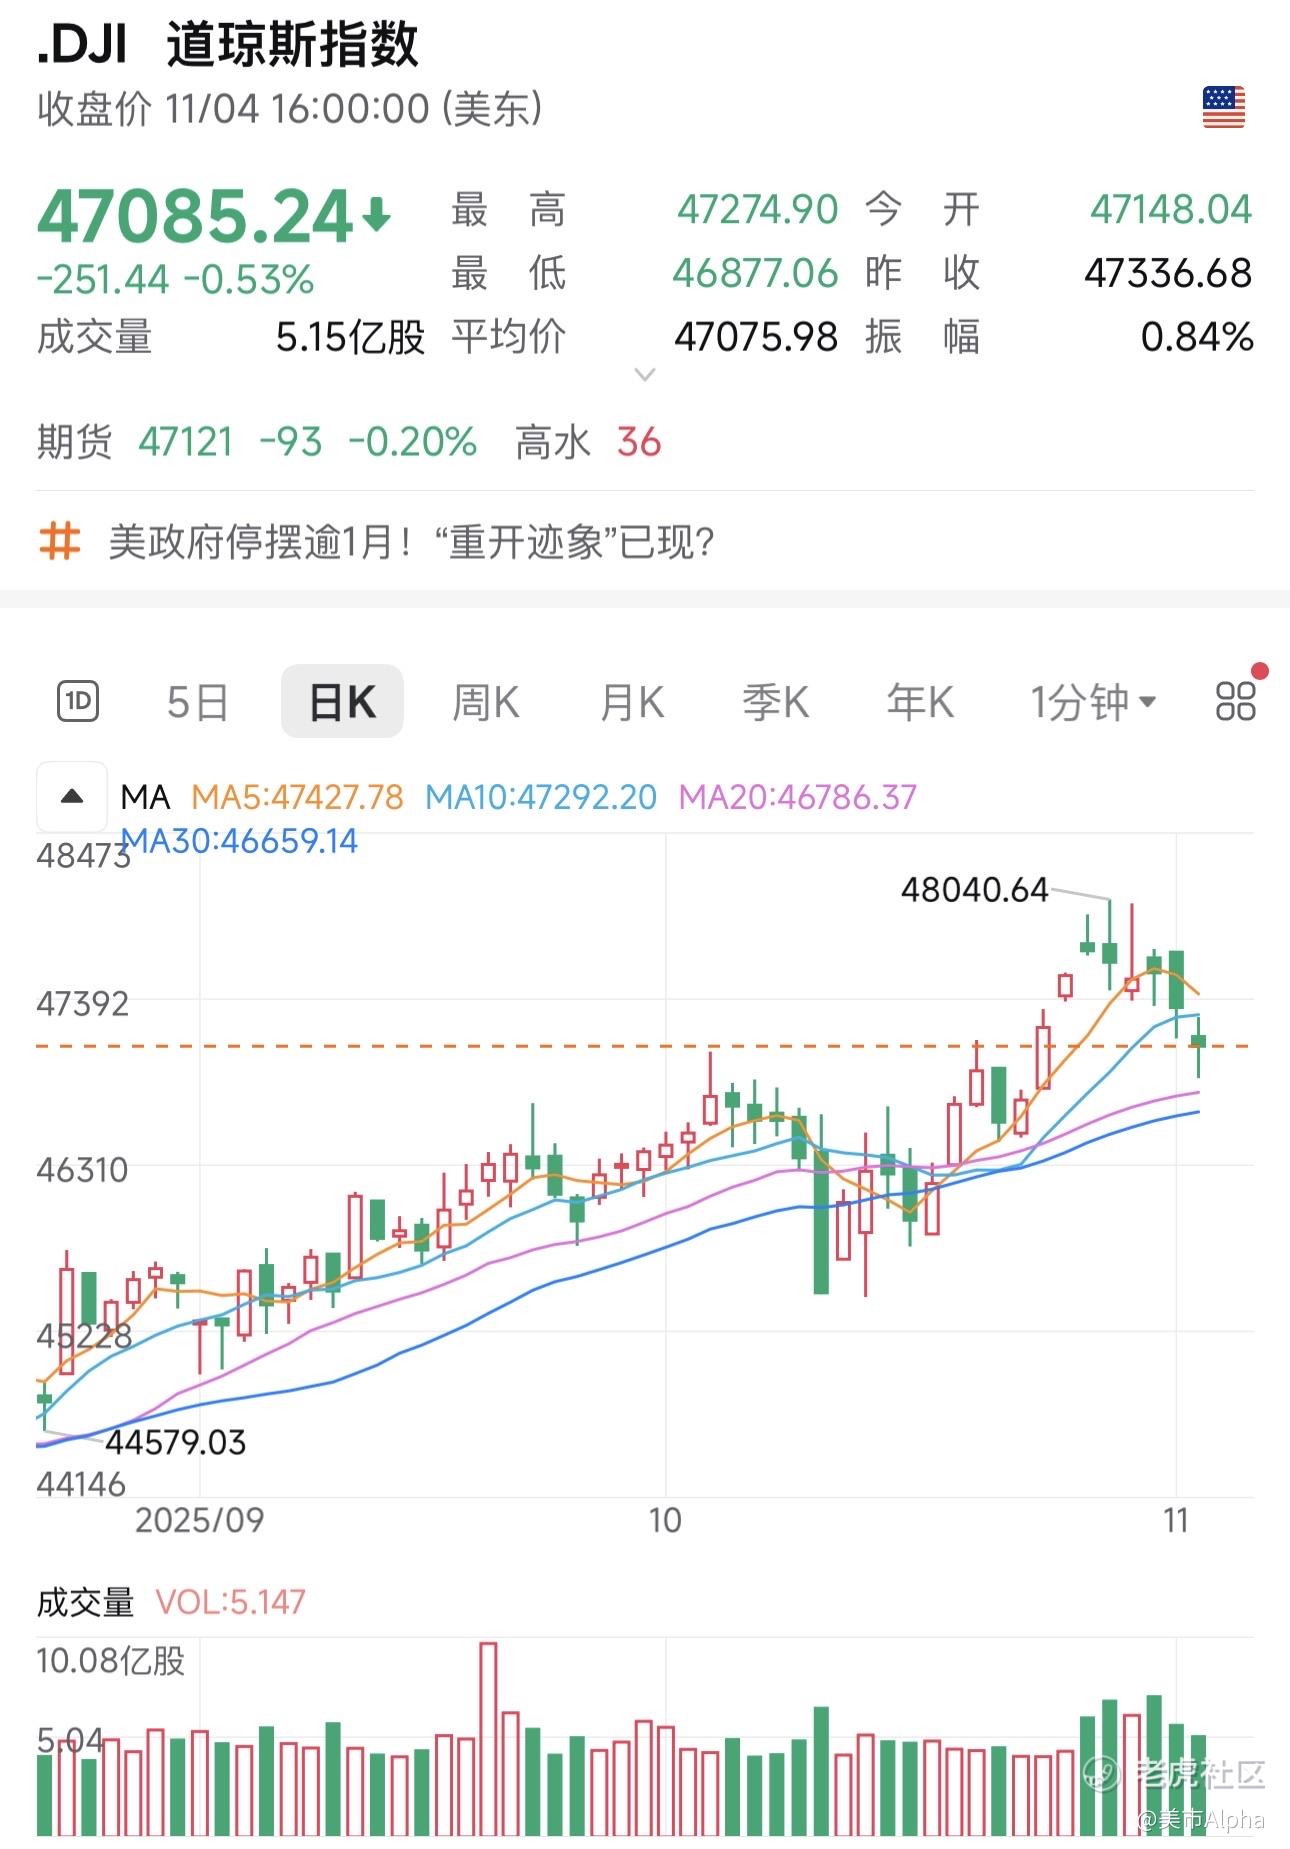Image resolution: width=1290 pixels, height=1849 pixels.
Task: Select the MA20:46786.37 indicator label
Action: tap(797, 797)
